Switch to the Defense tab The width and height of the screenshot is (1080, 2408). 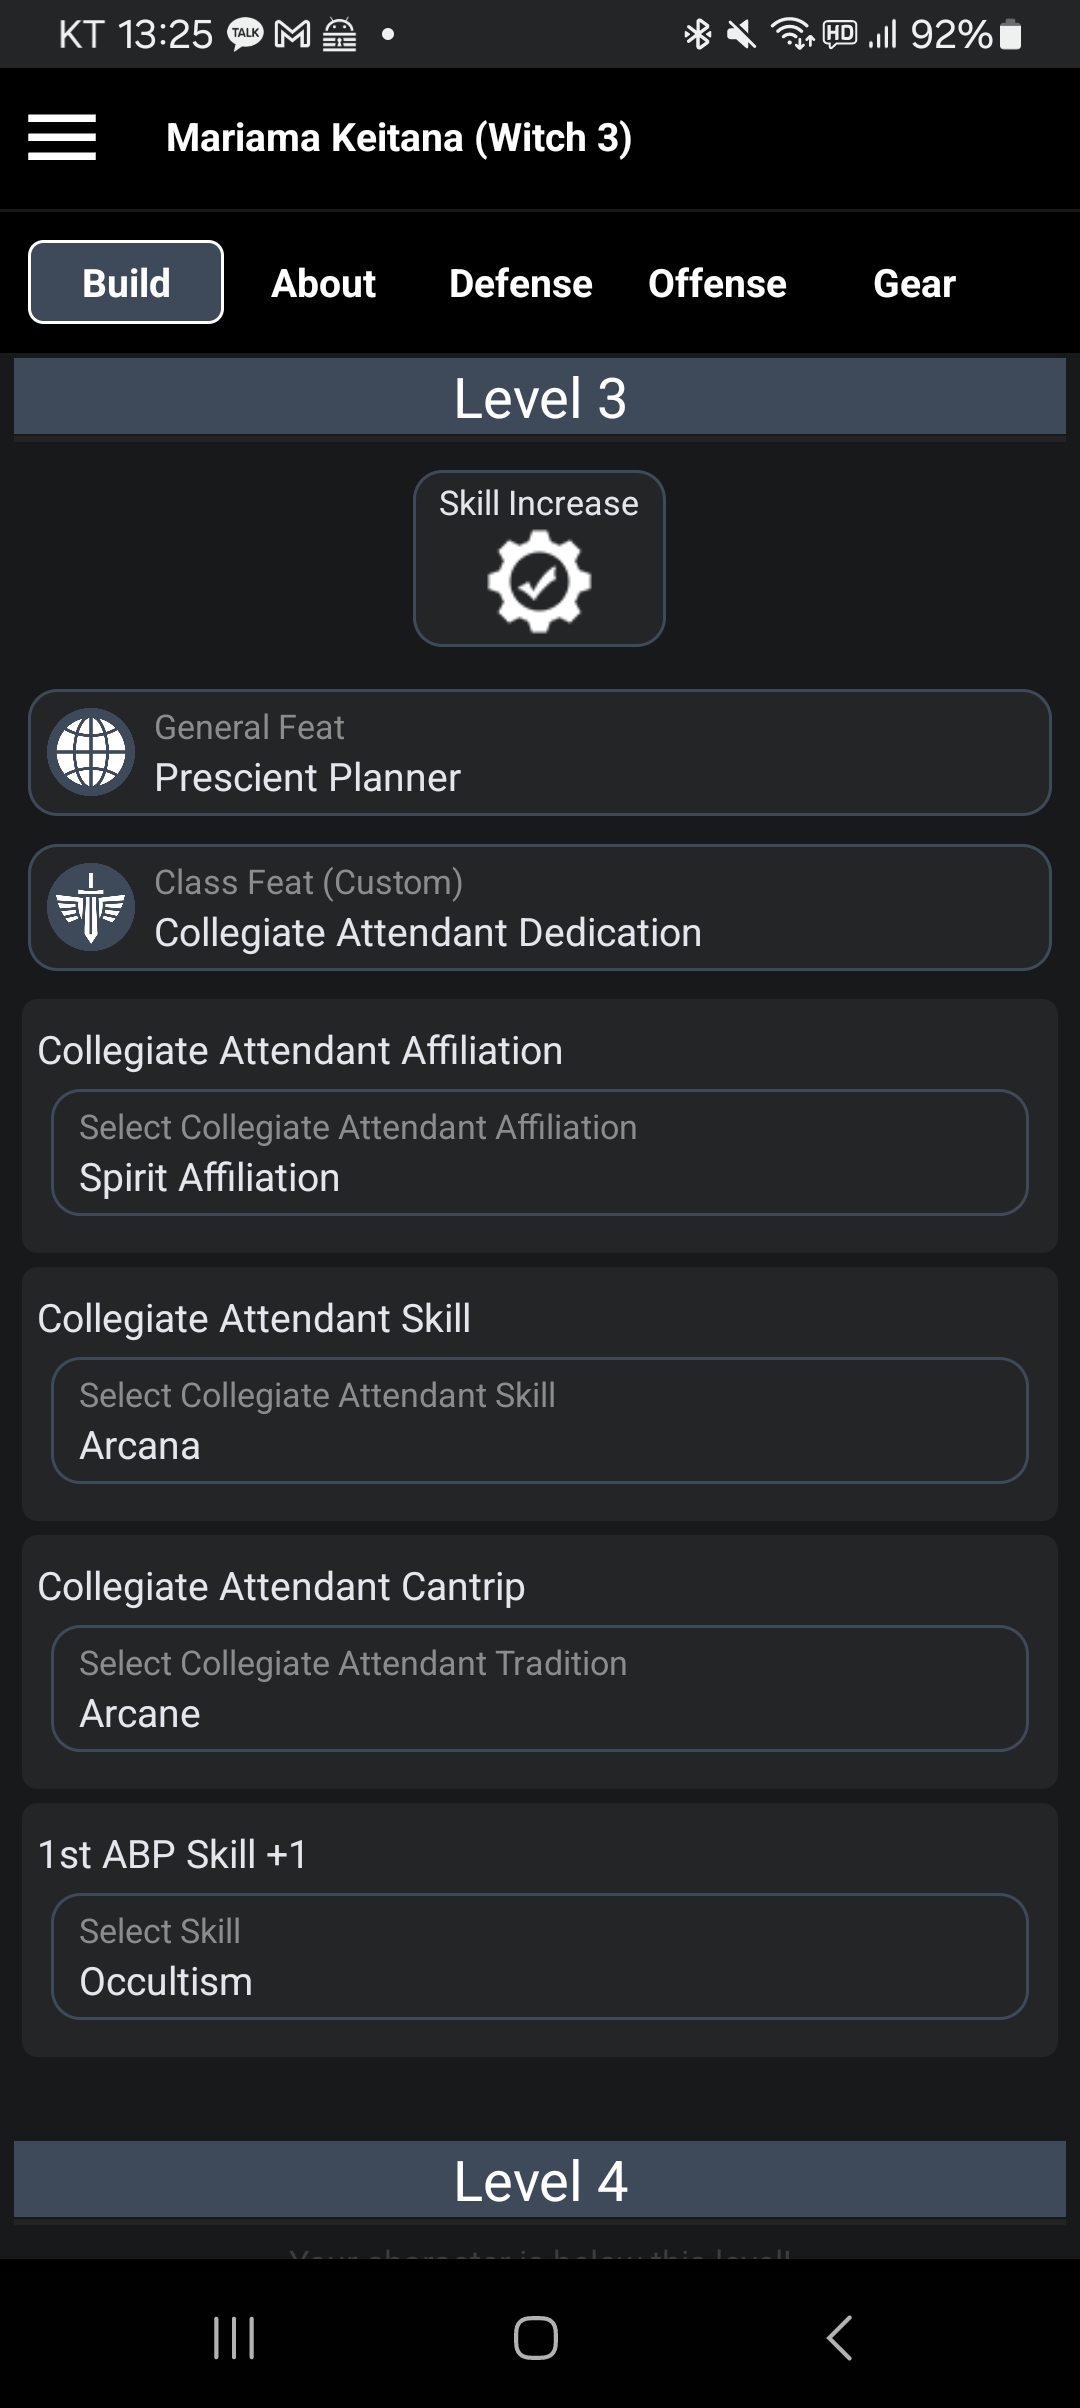520,283
